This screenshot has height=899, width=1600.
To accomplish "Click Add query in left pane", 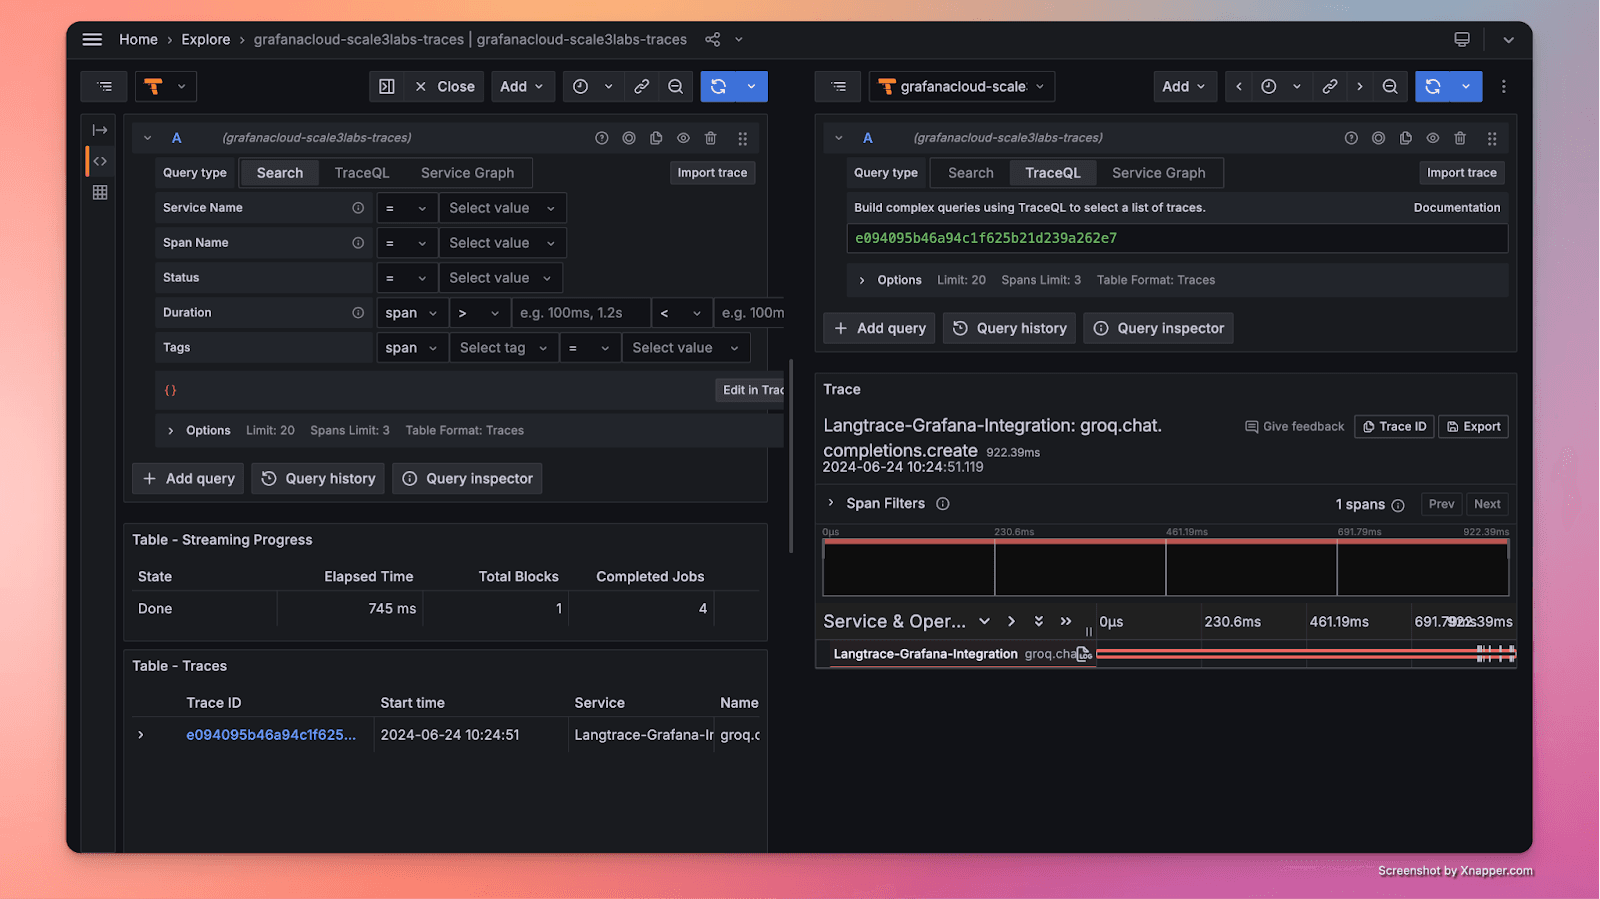I will 189,479.
